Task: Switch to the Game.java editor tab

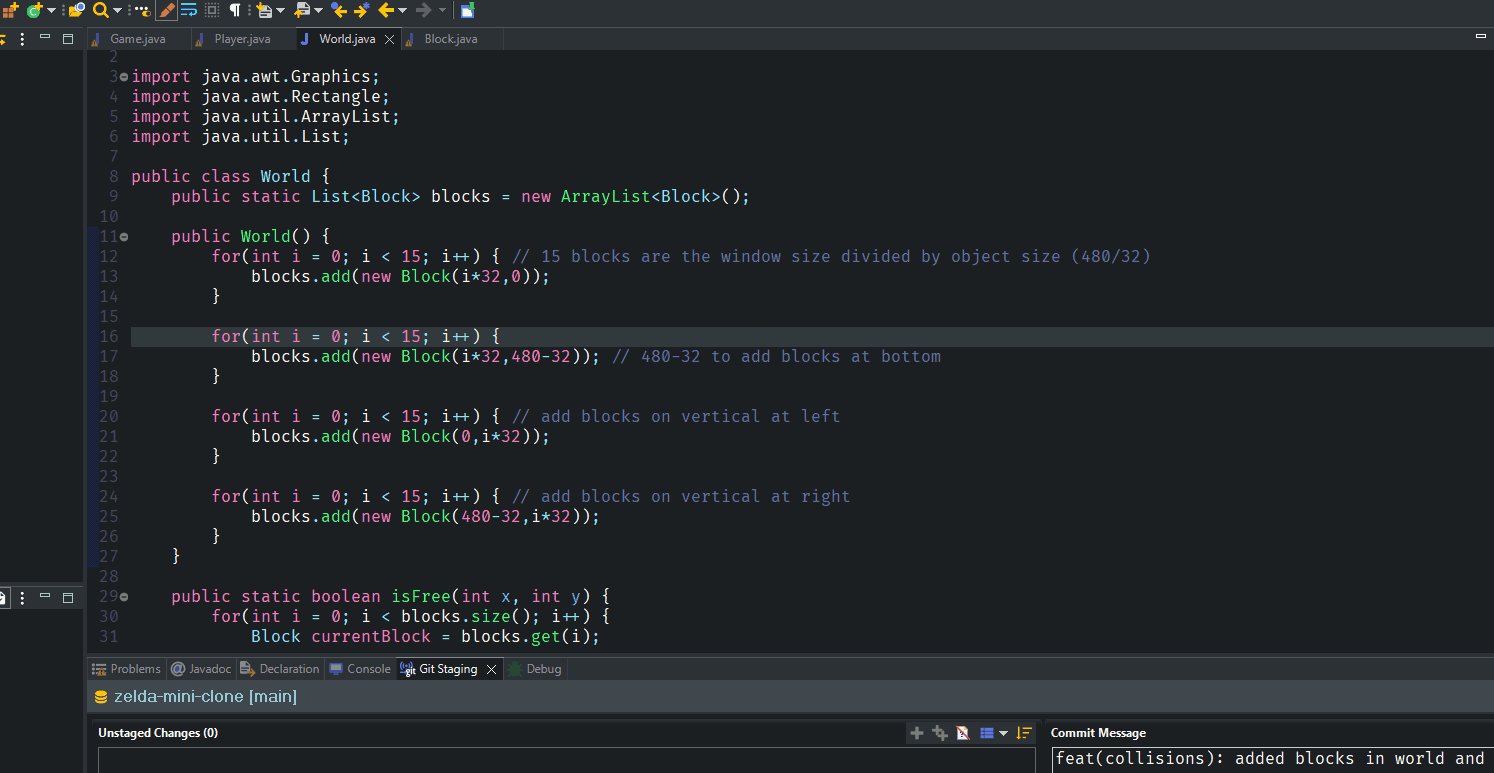Action: pyautogui.click(x=138, y=39)
